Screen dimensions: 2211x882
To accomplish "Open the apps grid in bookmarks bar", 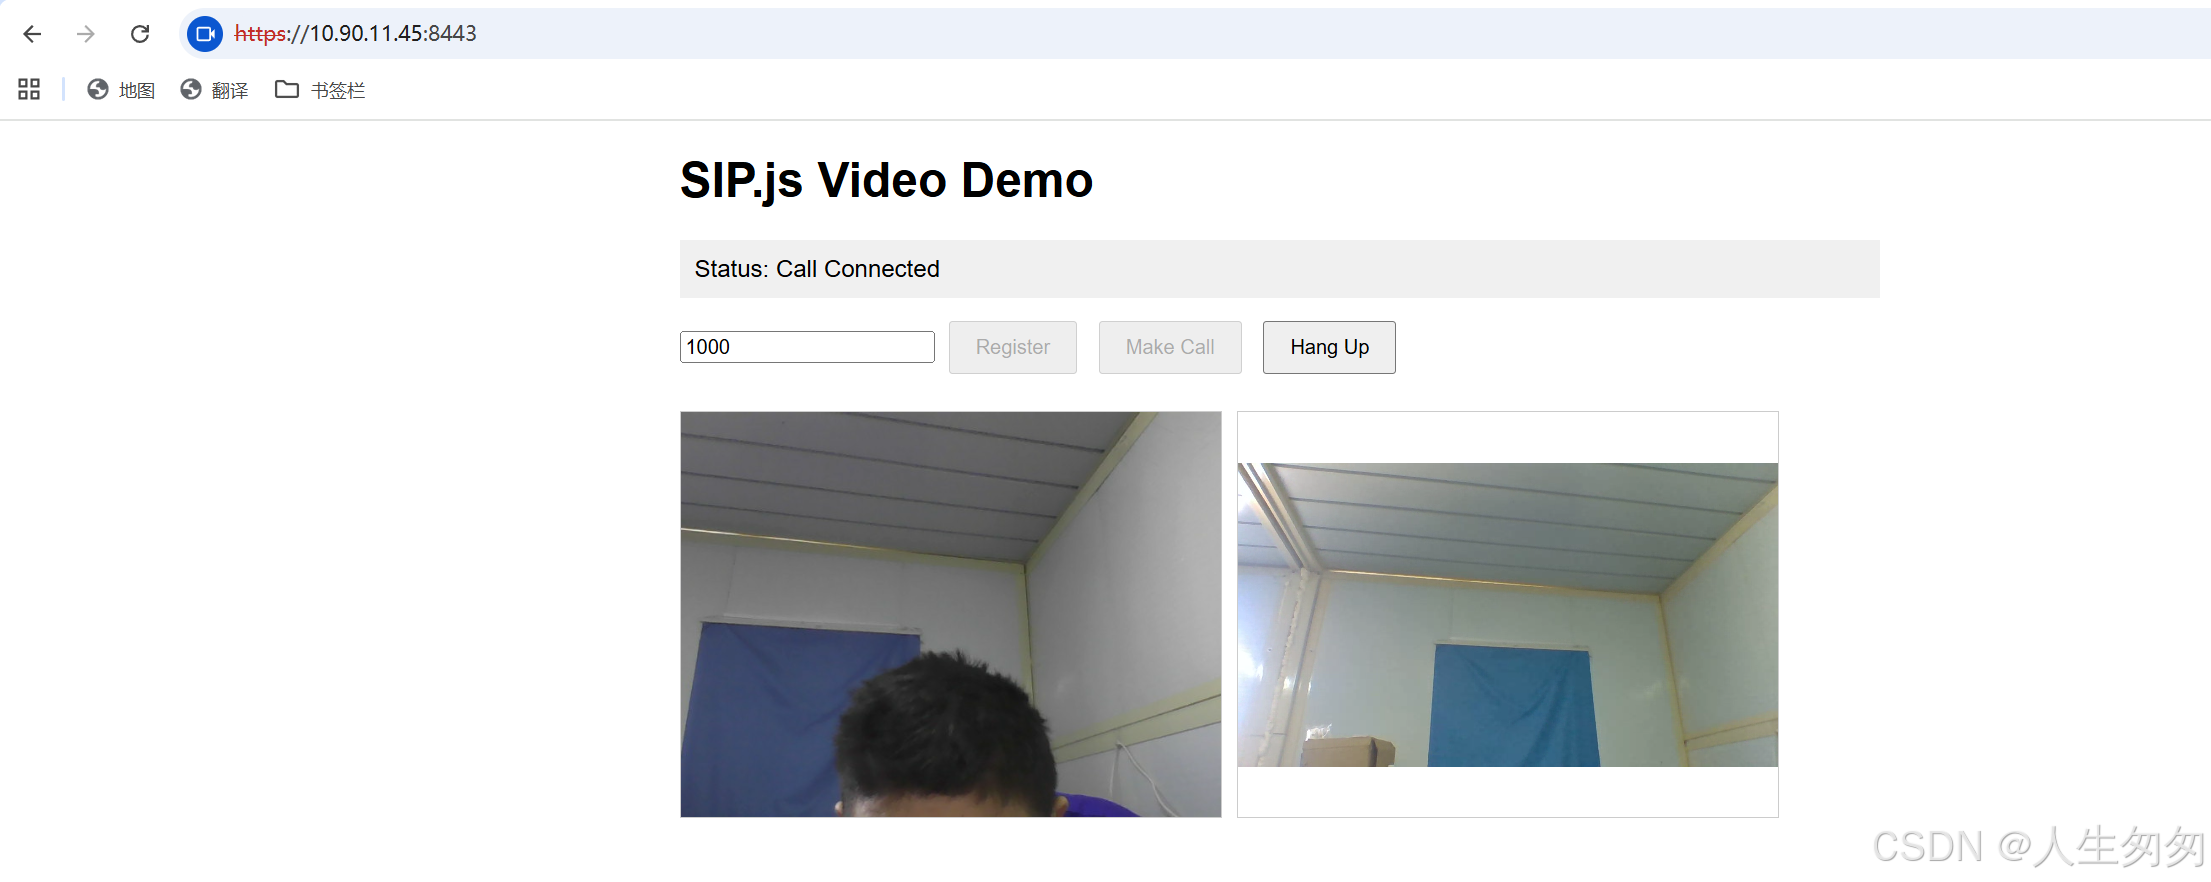I will coord(29,90).
